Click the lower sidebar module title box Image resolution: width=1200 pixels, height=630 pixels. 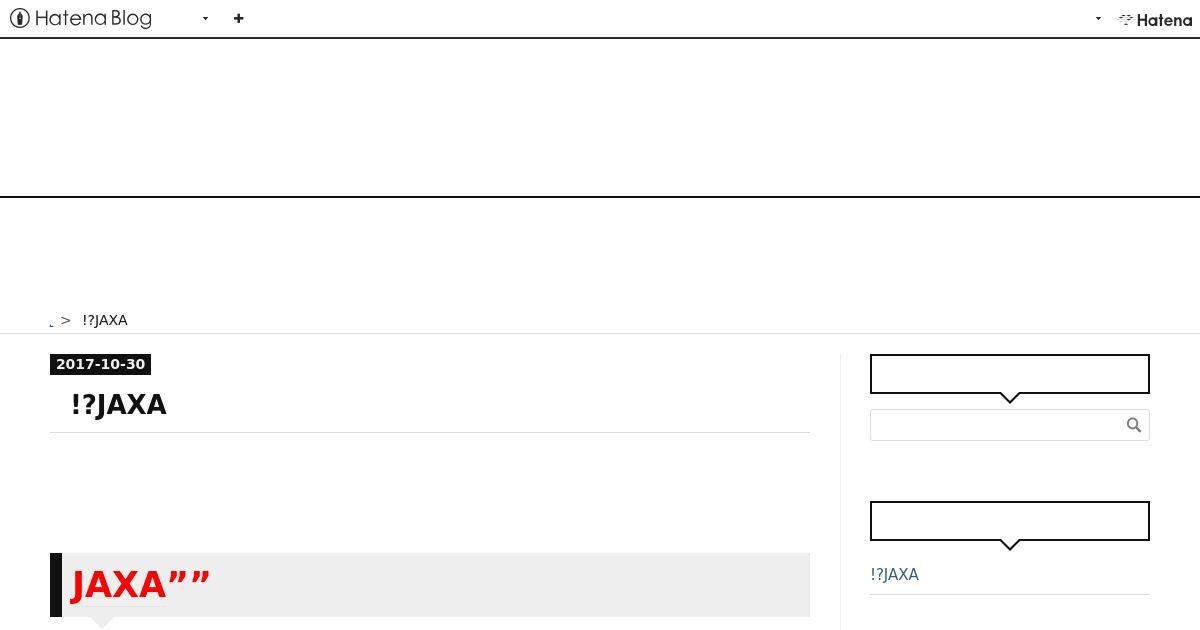tap(1009, 521)
